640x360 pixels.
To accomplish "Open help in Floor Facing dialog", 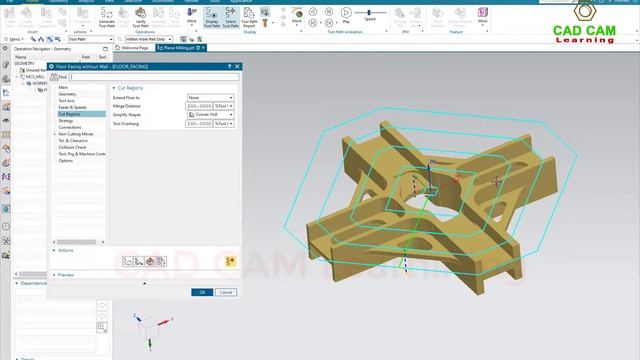I will coord(229,67).
